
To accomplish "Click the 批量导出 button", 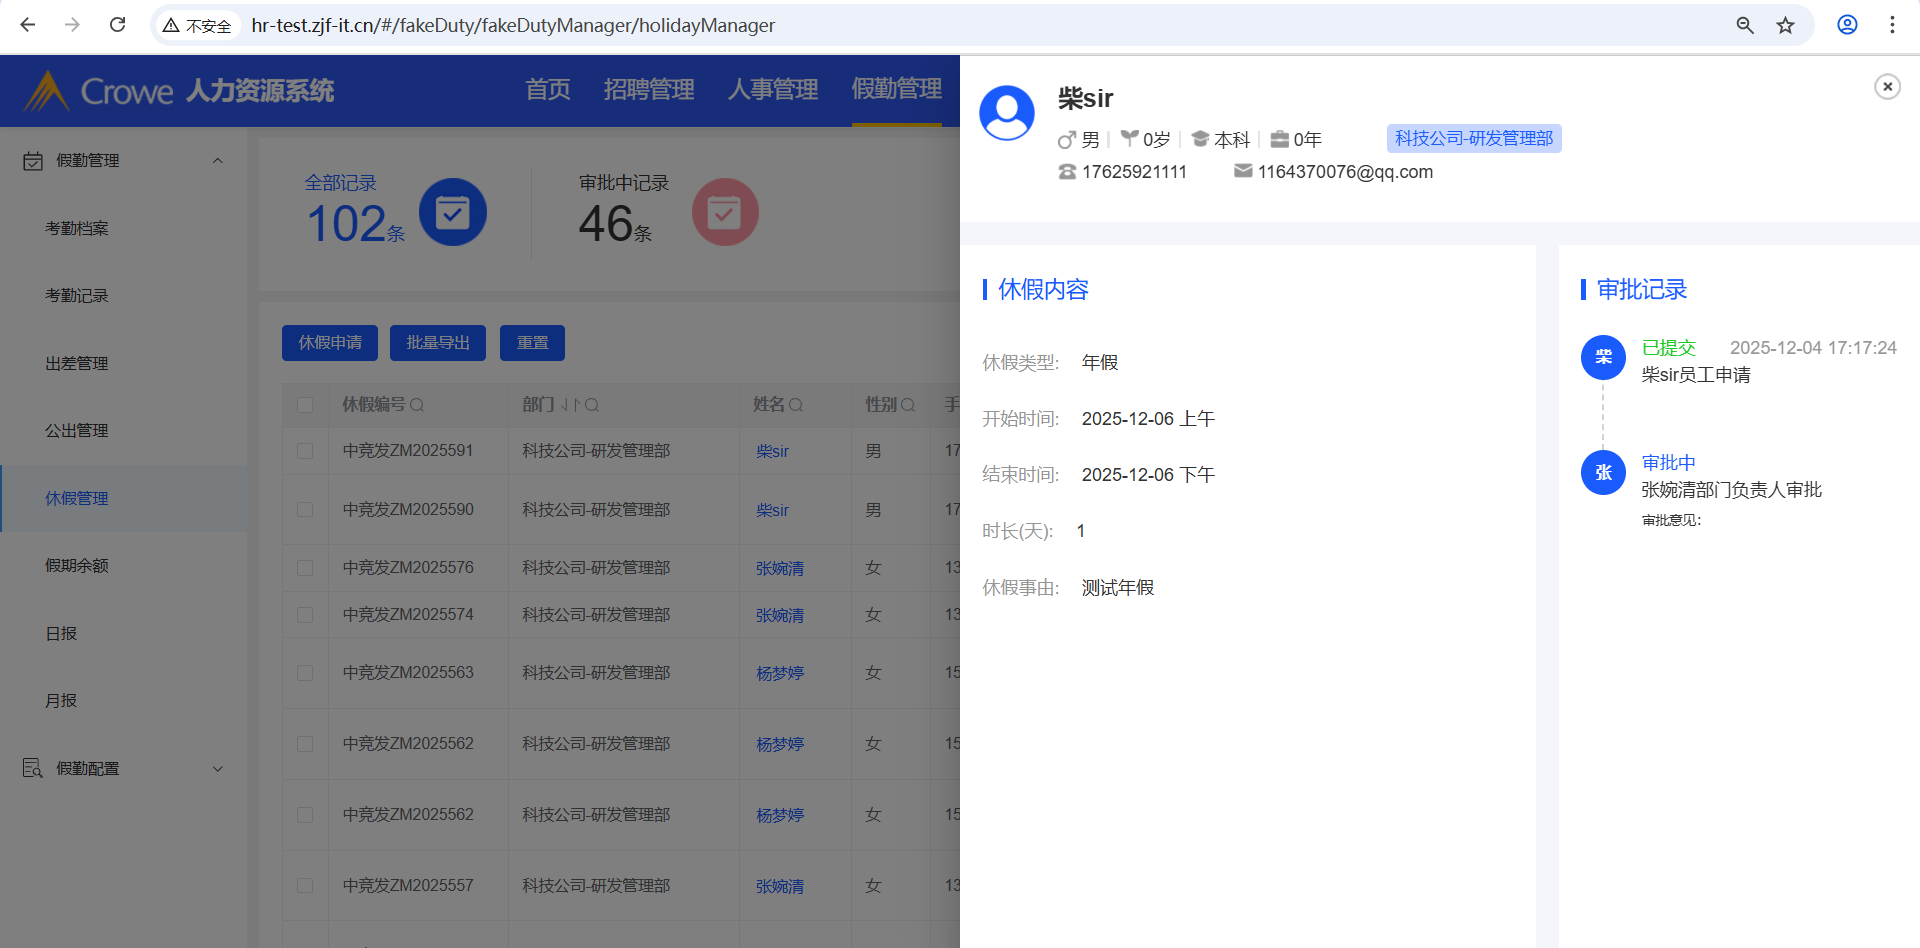I will pos(438,343).
